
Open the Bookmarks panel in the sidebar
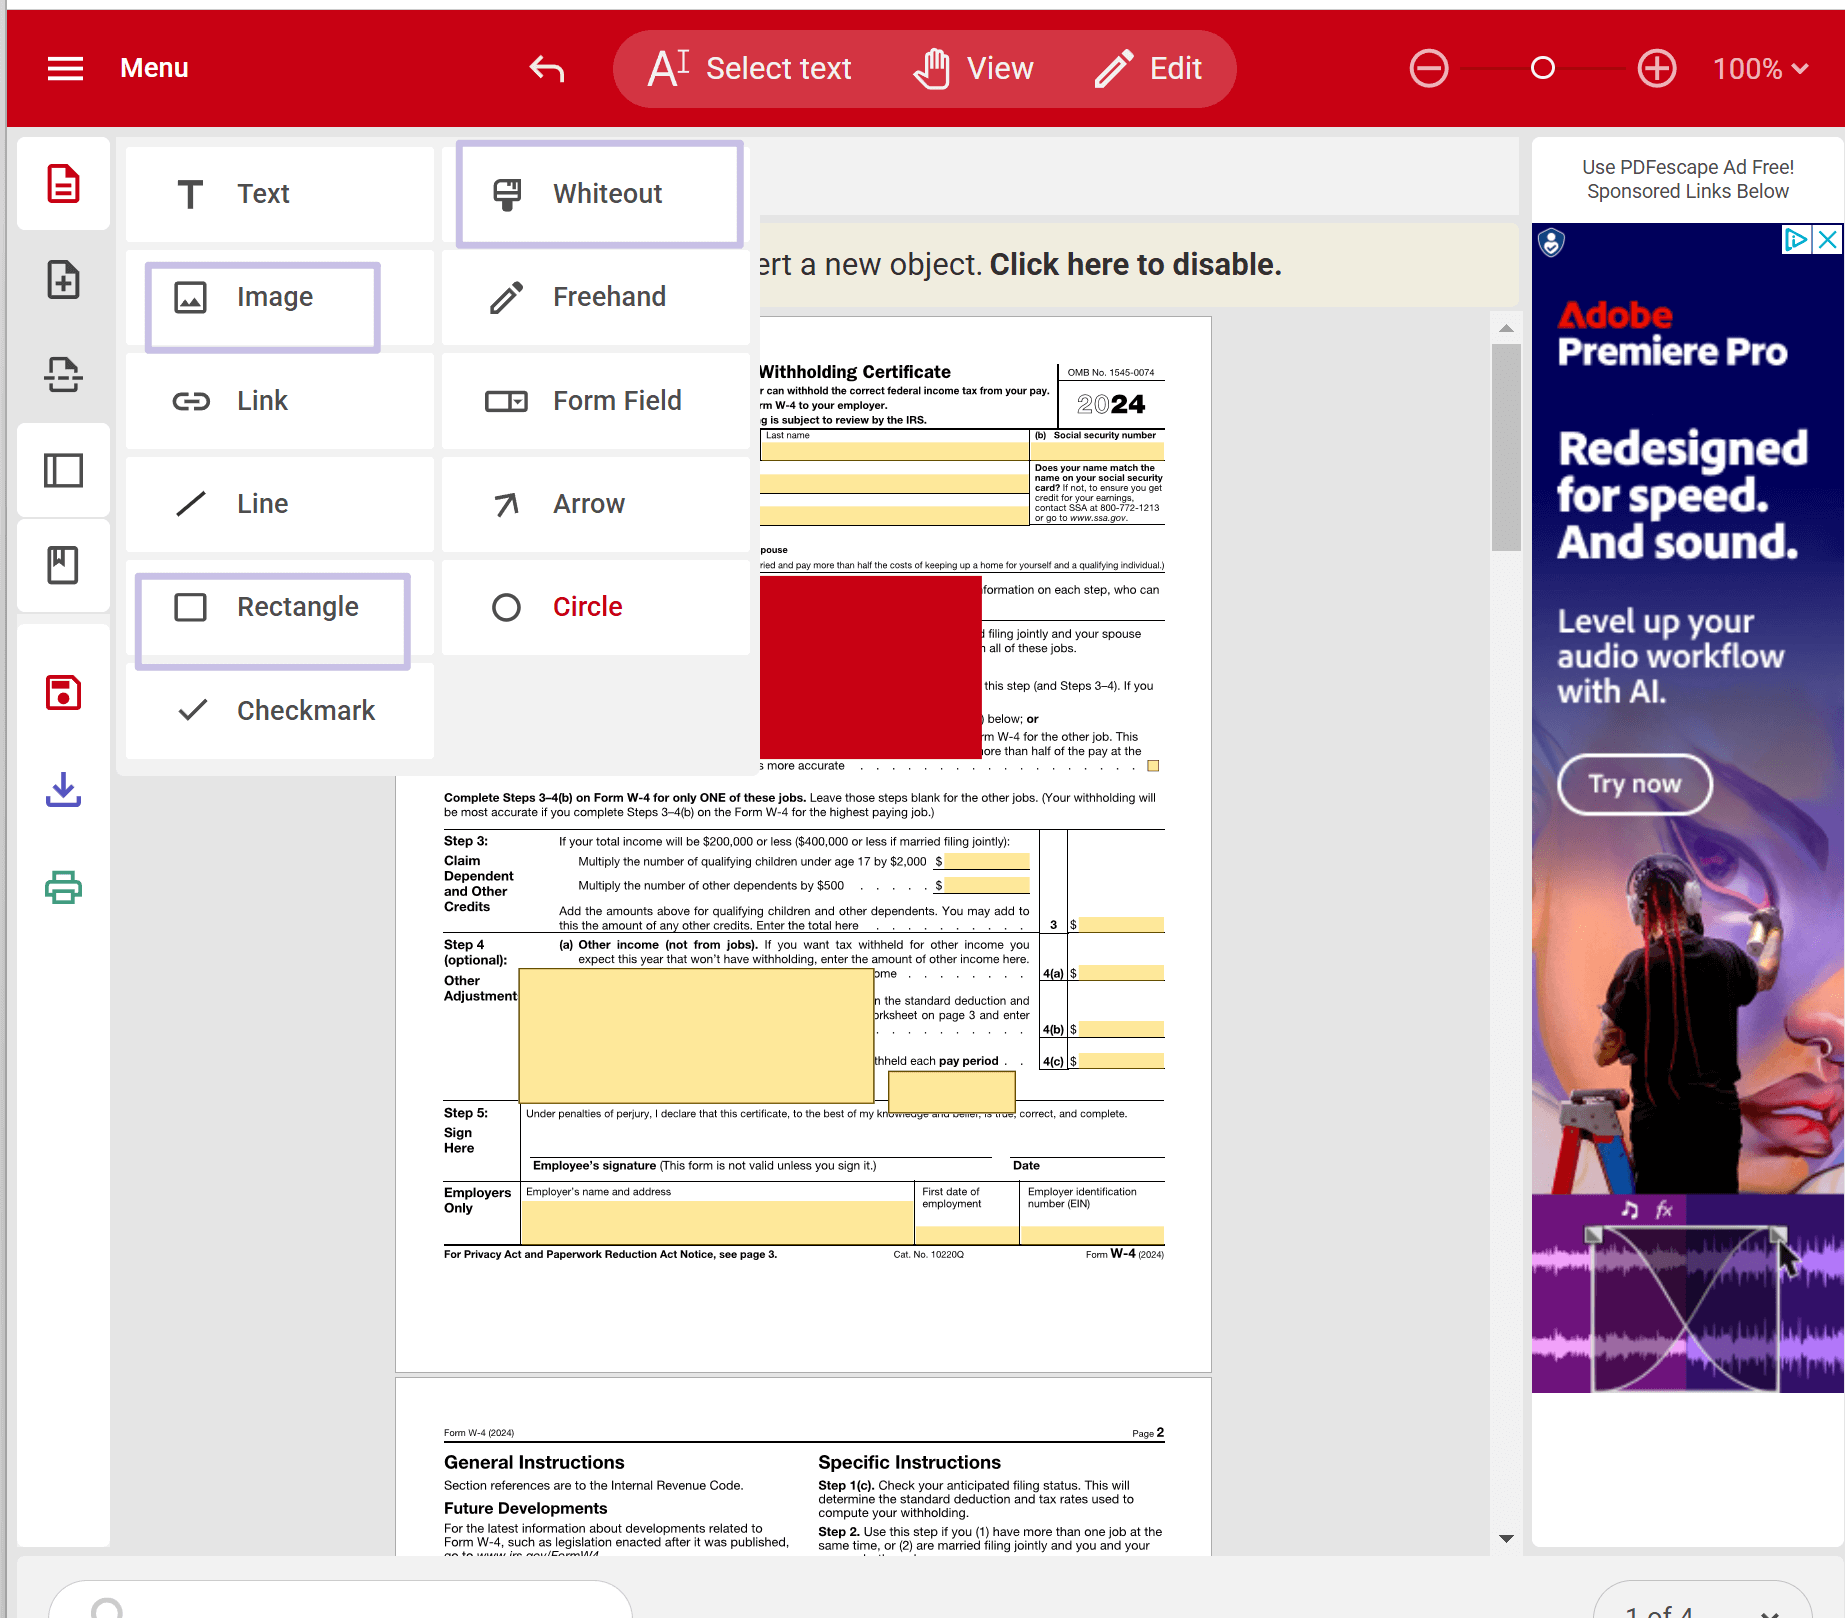(63, 565)
